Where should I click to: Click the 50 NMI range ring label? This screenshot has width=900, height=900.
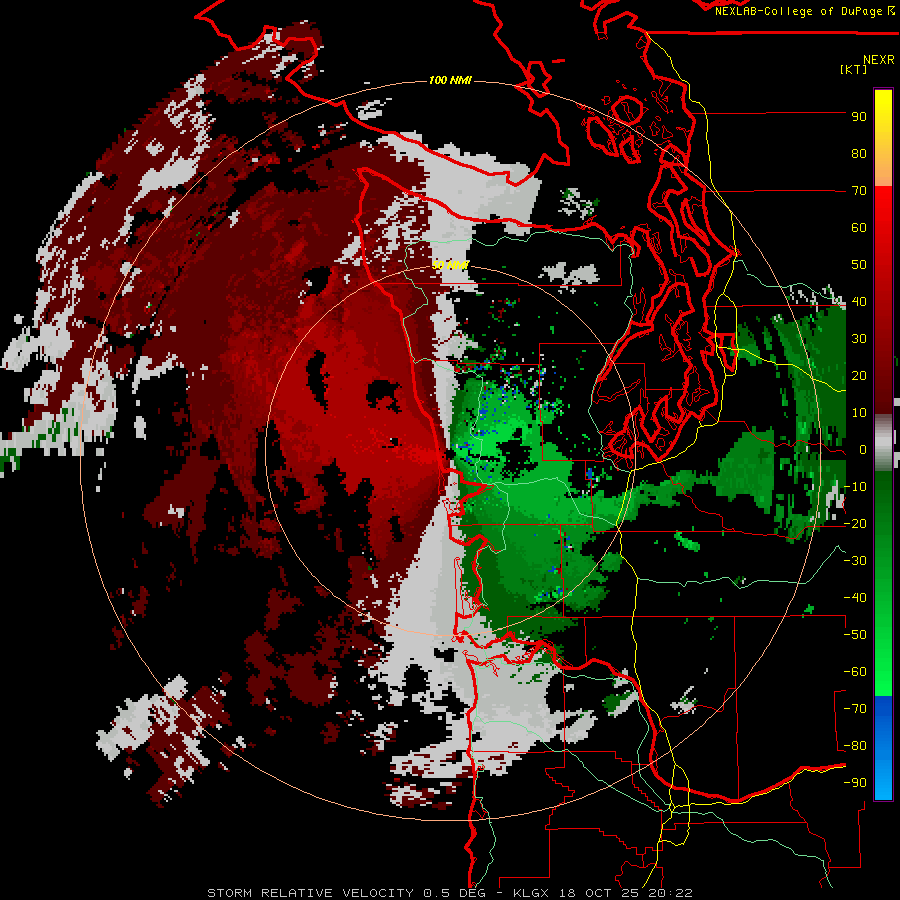point(451,265)
